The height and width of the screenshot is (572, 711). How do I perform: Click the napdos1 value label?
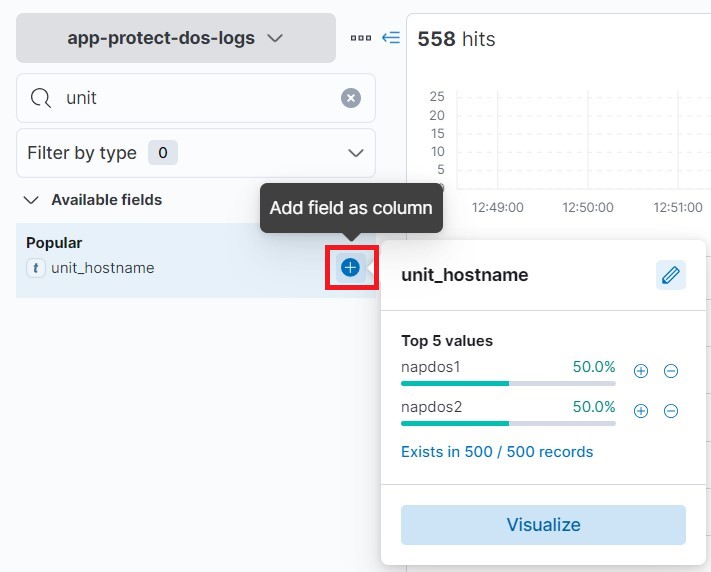tap(431, 367)
